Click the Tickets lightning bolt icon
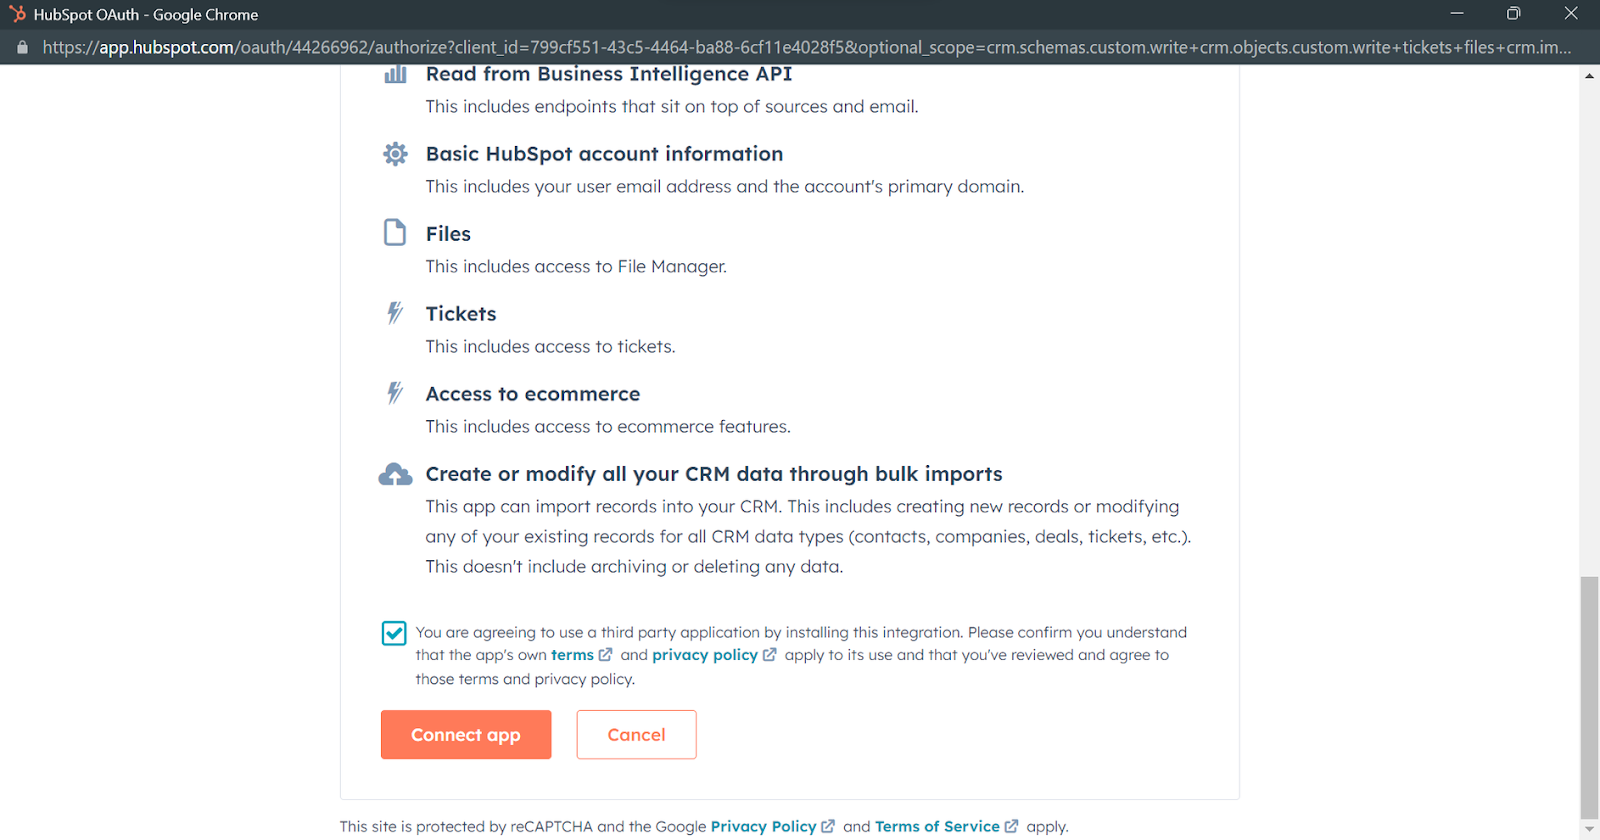The image size is (1600, 840). [396, 313]
